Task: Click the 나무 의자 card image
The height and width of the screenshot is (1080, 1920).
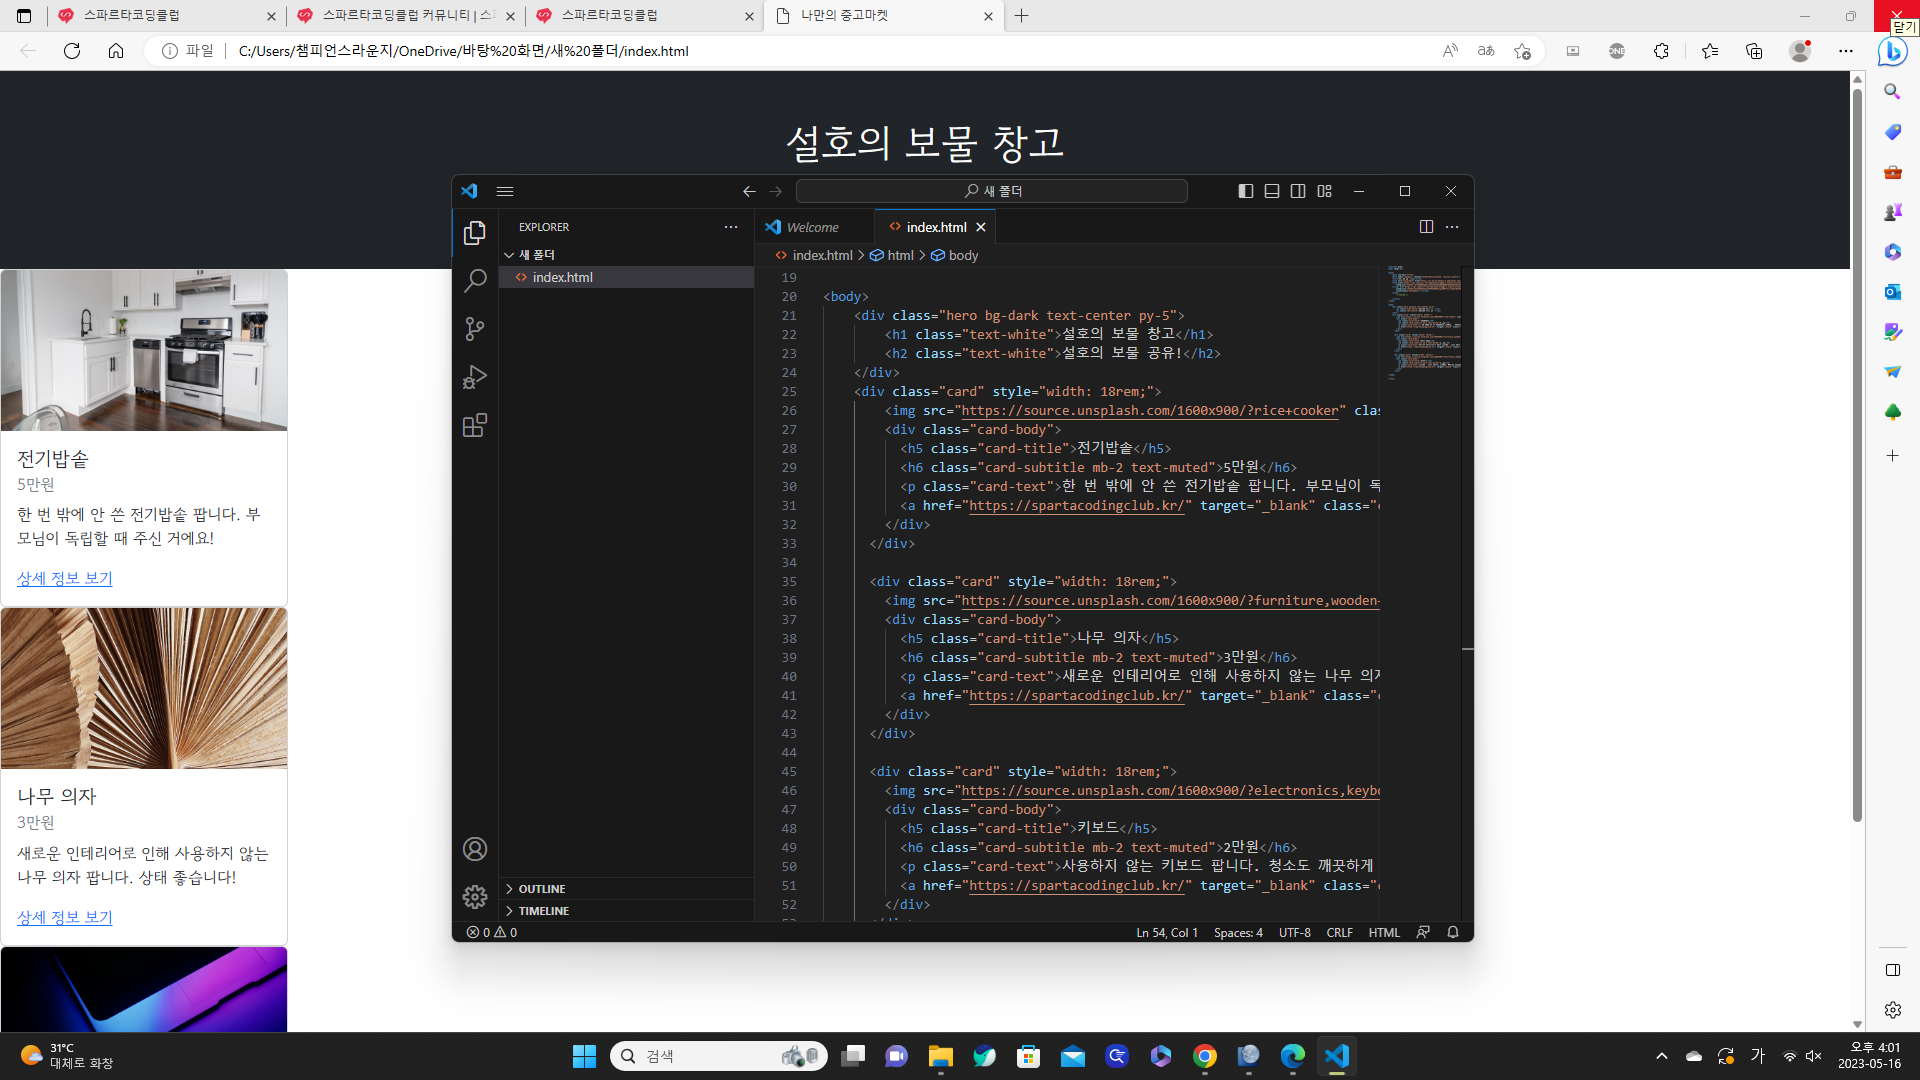Action: [x=144, y=689]
